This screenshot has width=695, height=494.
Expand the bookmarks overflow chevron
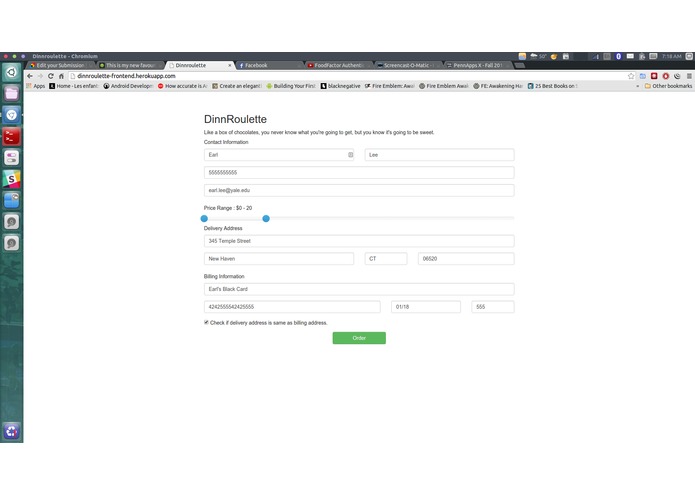tap(637, 86)
